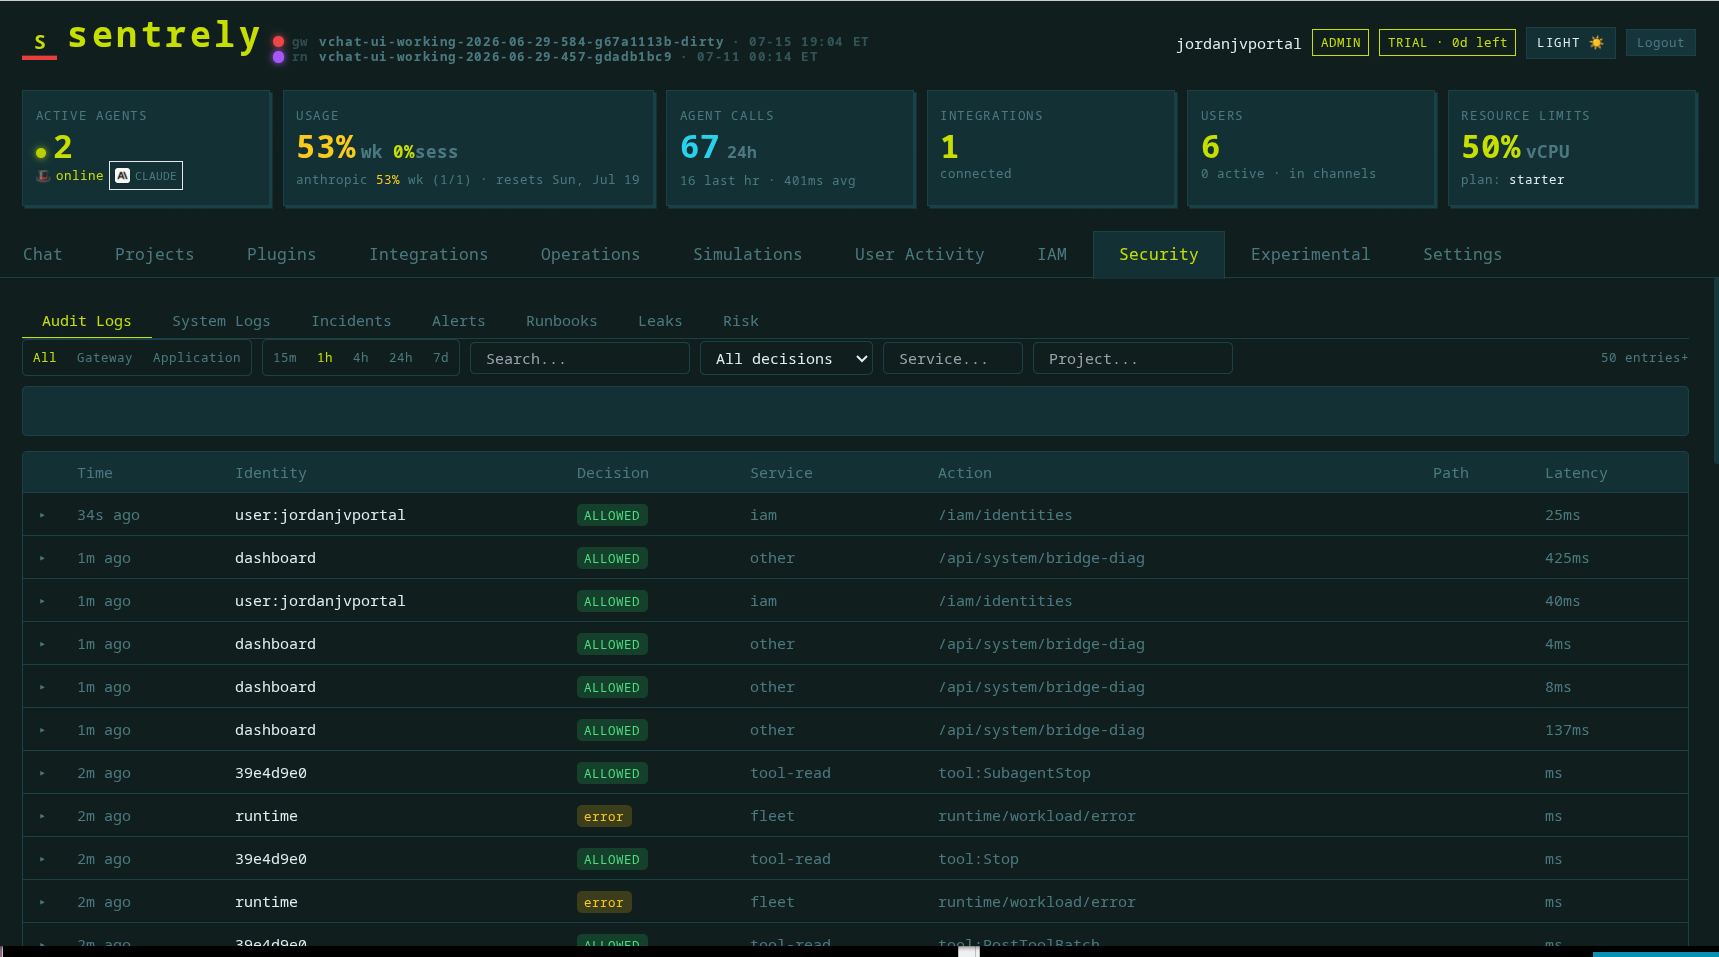Switch to the Plugins tab
This screenshot has height=957, width=1719.
[282, 254]
